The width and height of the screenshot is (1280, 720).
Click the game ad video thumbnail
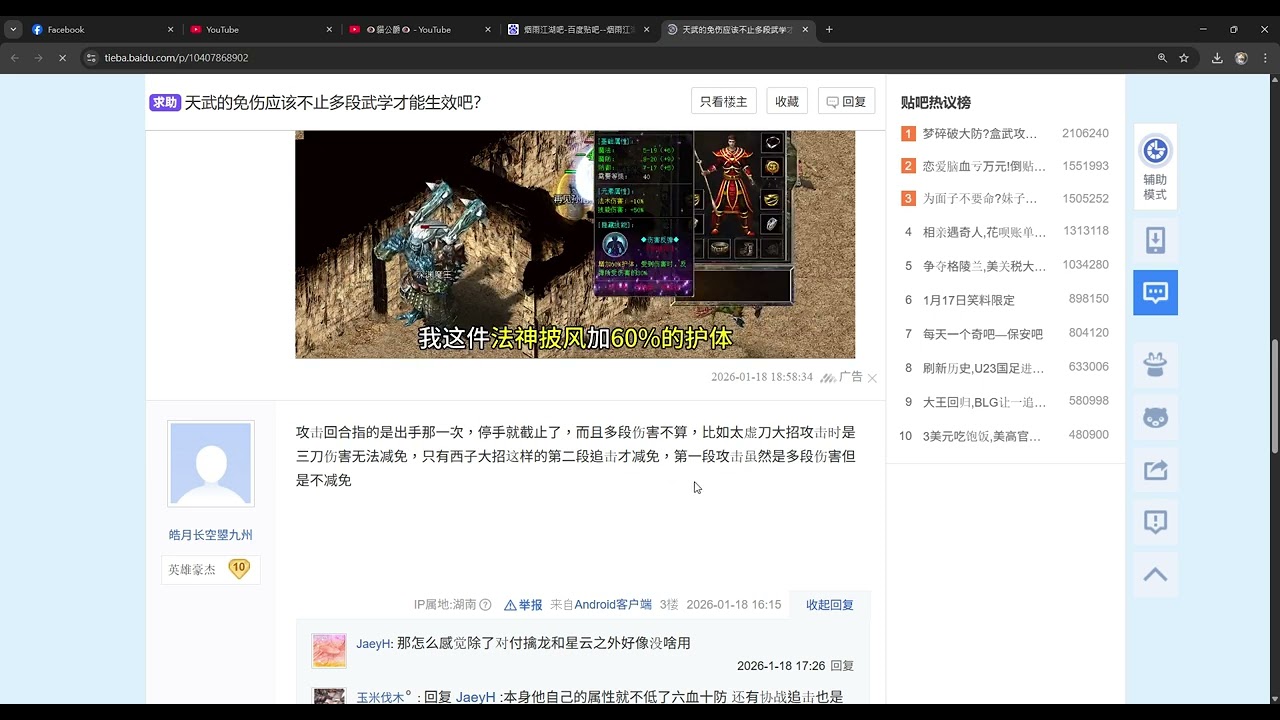tap(575, 244)
